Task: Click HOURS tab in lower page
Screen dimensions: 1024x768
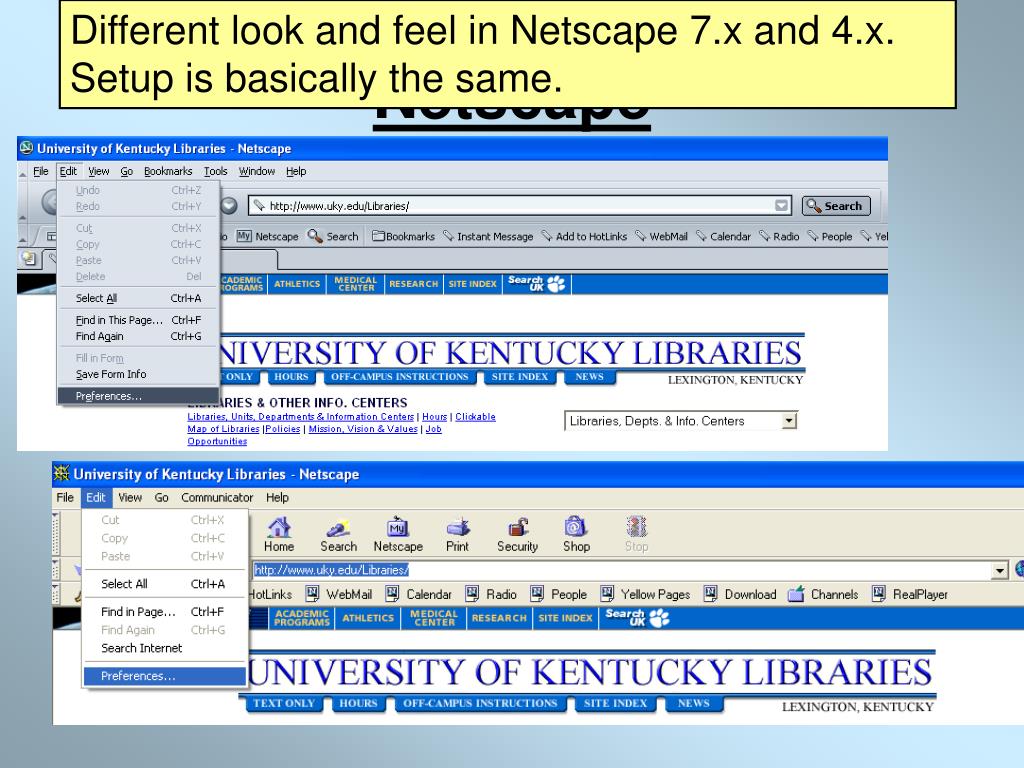Action: pyautogui.click(x=358, y=703)
